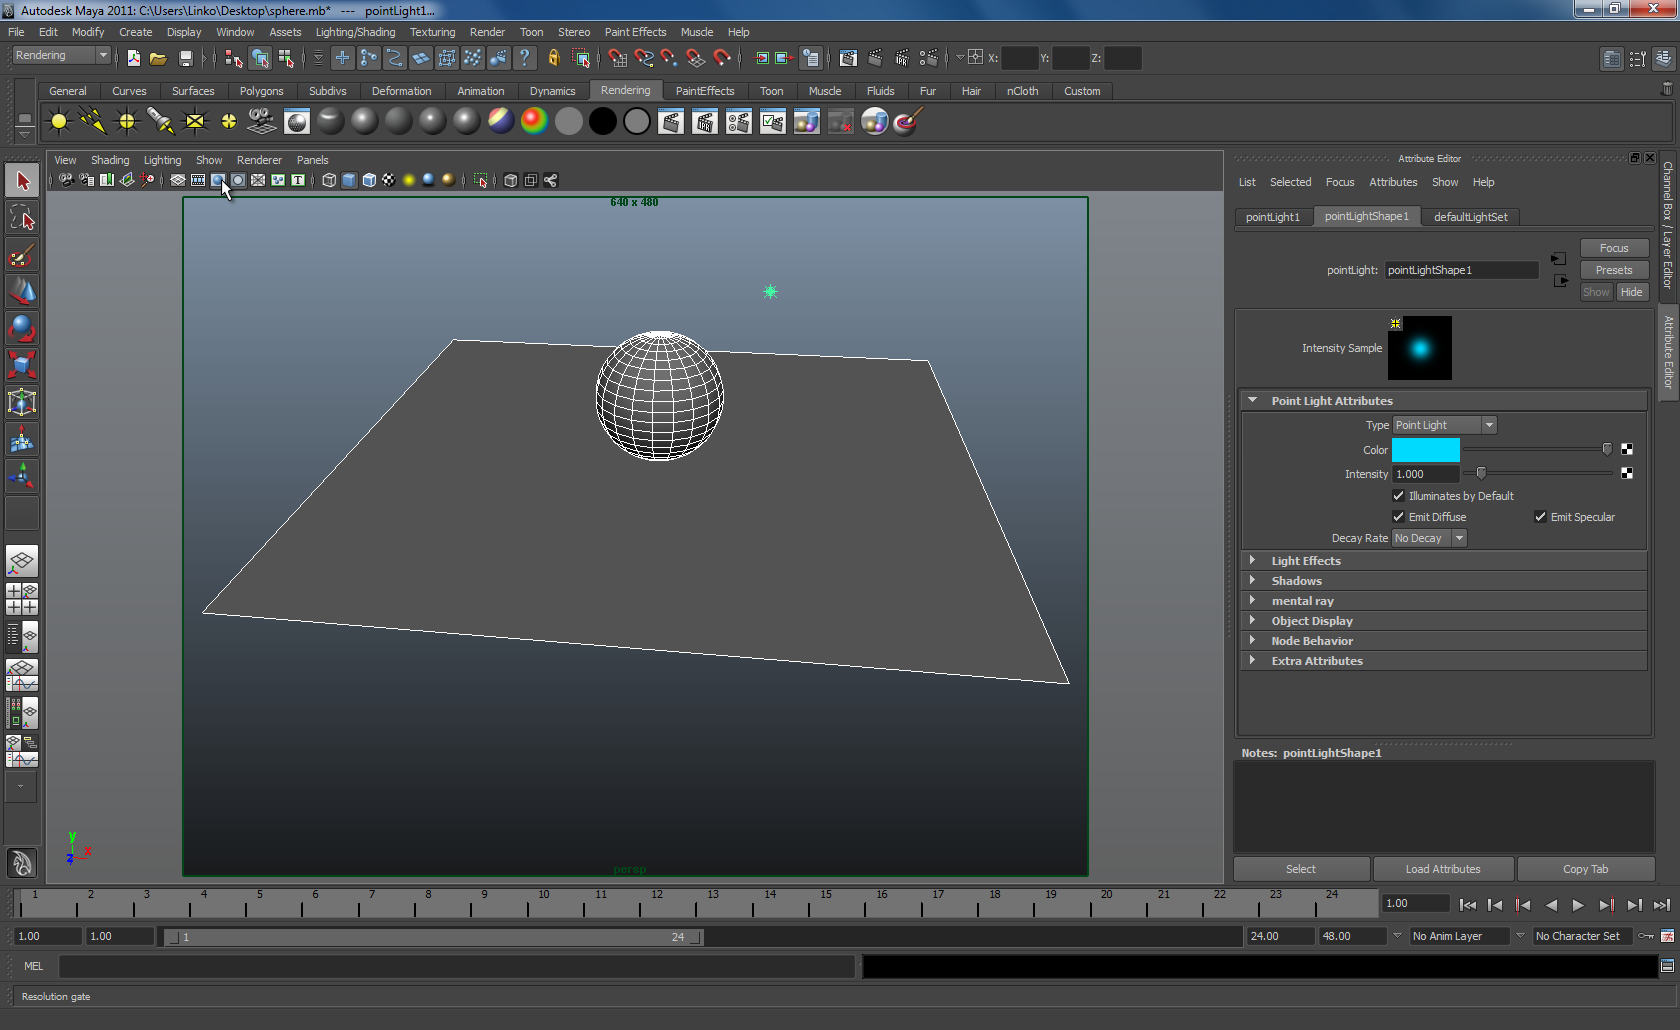Disable the Emit Specular checkbox
Image resolution: width=1680 pixels, height=1030 pixels.
(x=1540, y=517)
